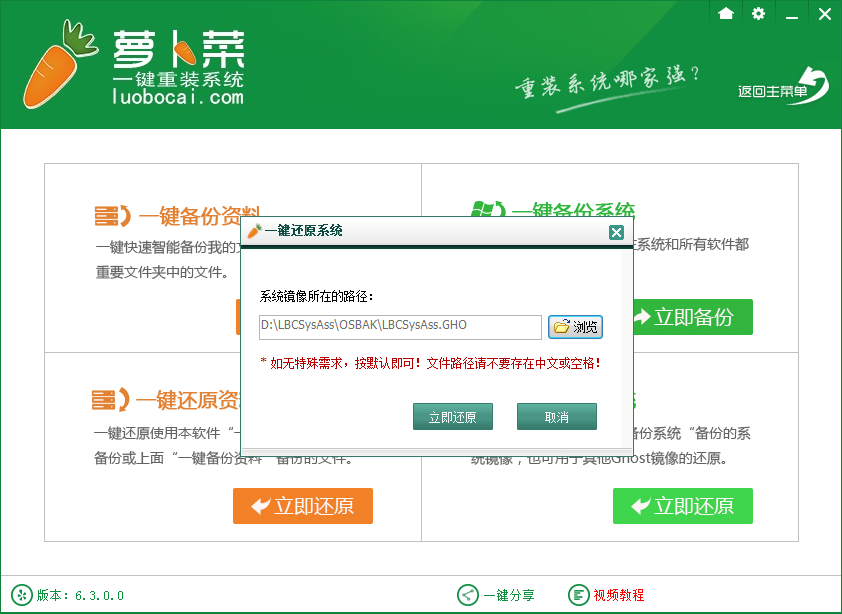842x614 pixels.
Task: Click the 视频教程 list icon
Action: (578, 595)
